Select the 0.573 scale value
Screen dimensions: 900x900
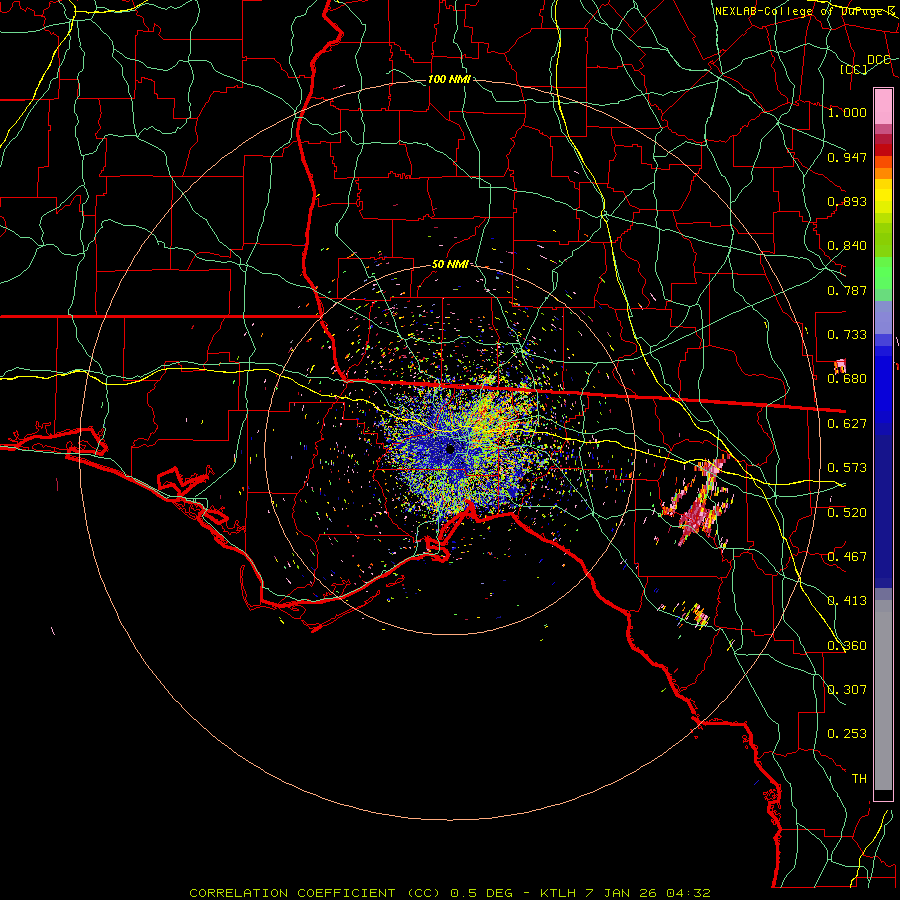tap(847, 468)
